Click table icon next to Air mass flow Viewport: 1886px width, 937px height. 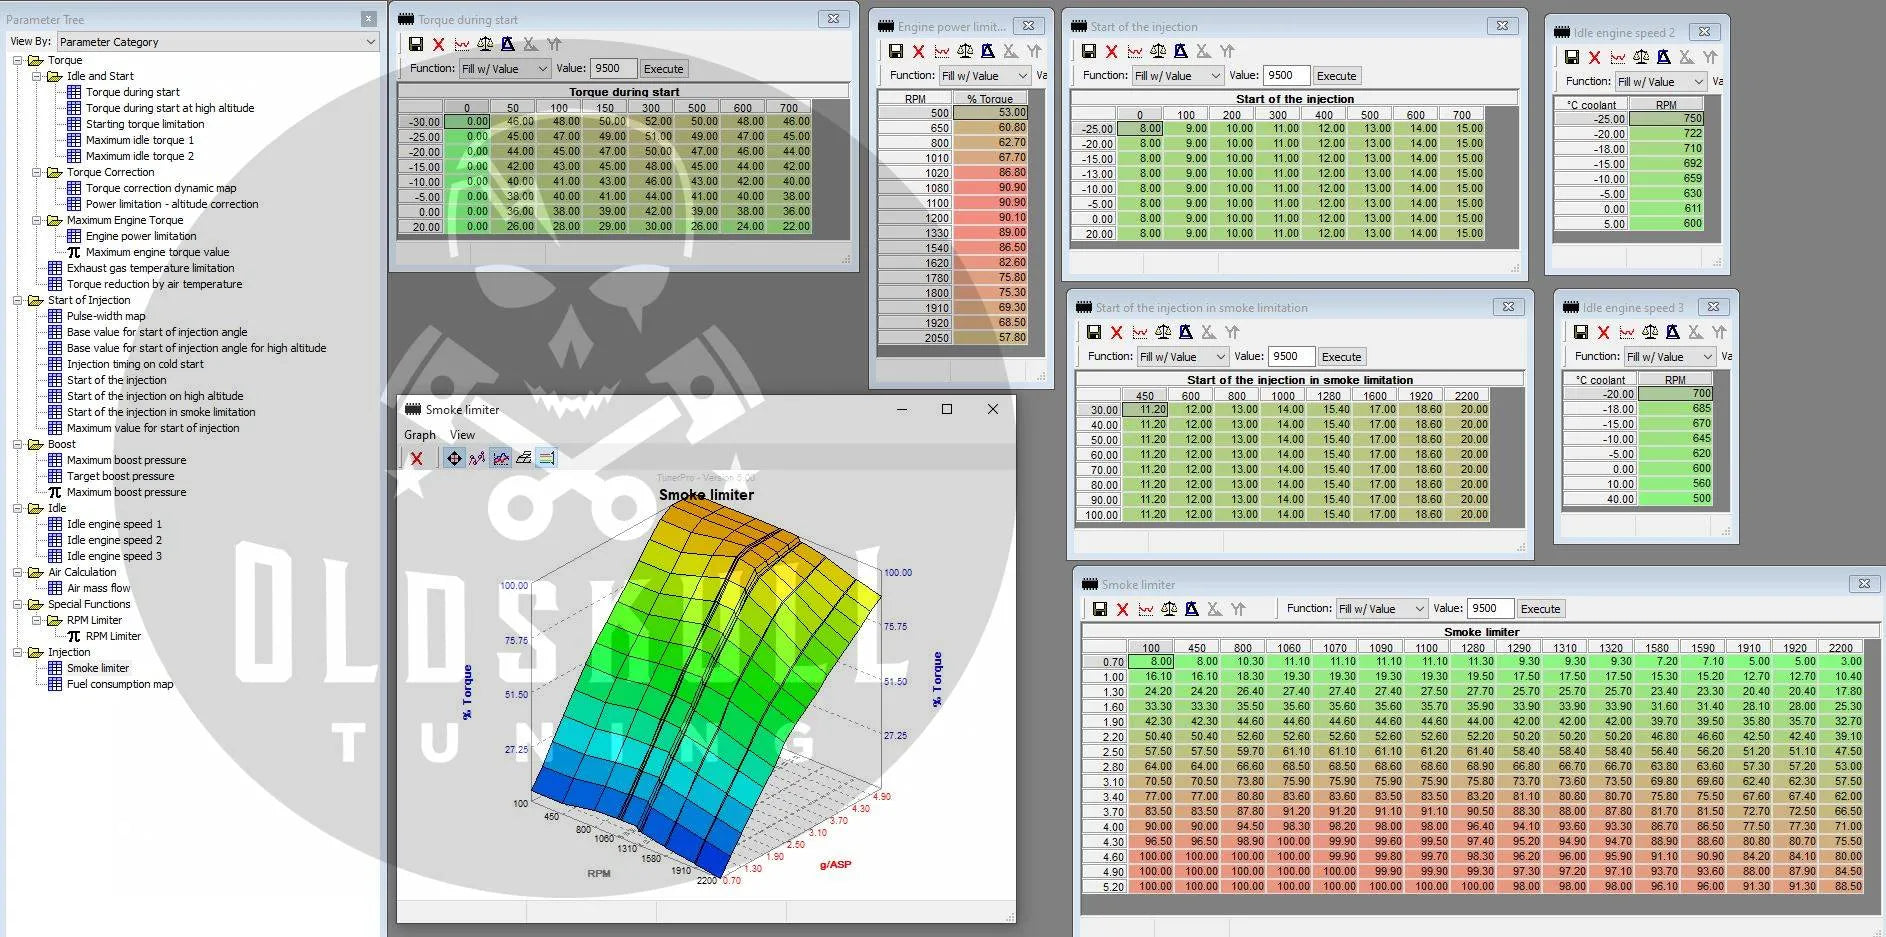pyautogui.click(x=55, y=588)
